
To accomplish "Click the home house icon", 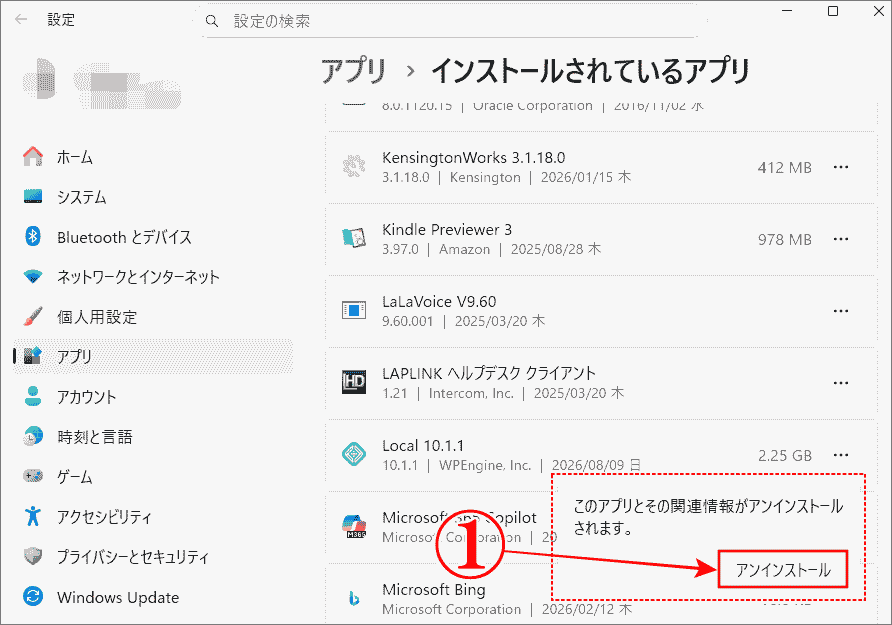I will tap(33, 156).
